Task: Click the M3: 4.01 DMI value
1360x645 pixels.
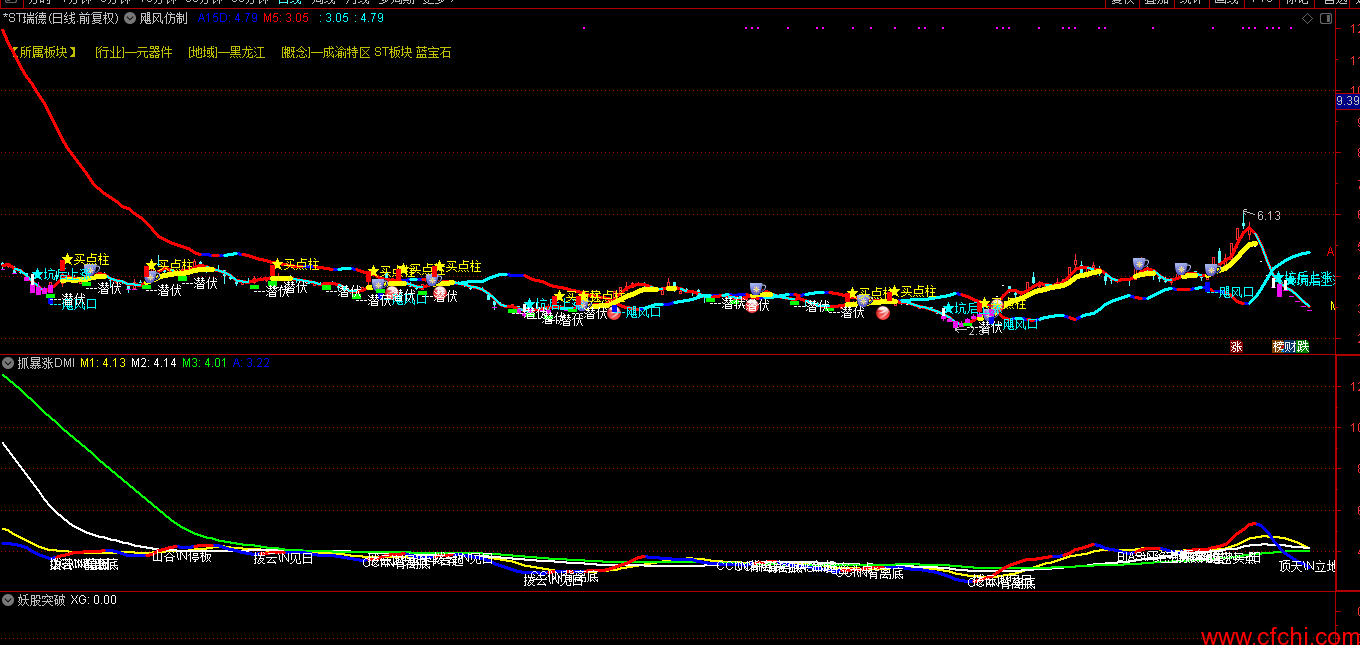Action: (204, 362)
